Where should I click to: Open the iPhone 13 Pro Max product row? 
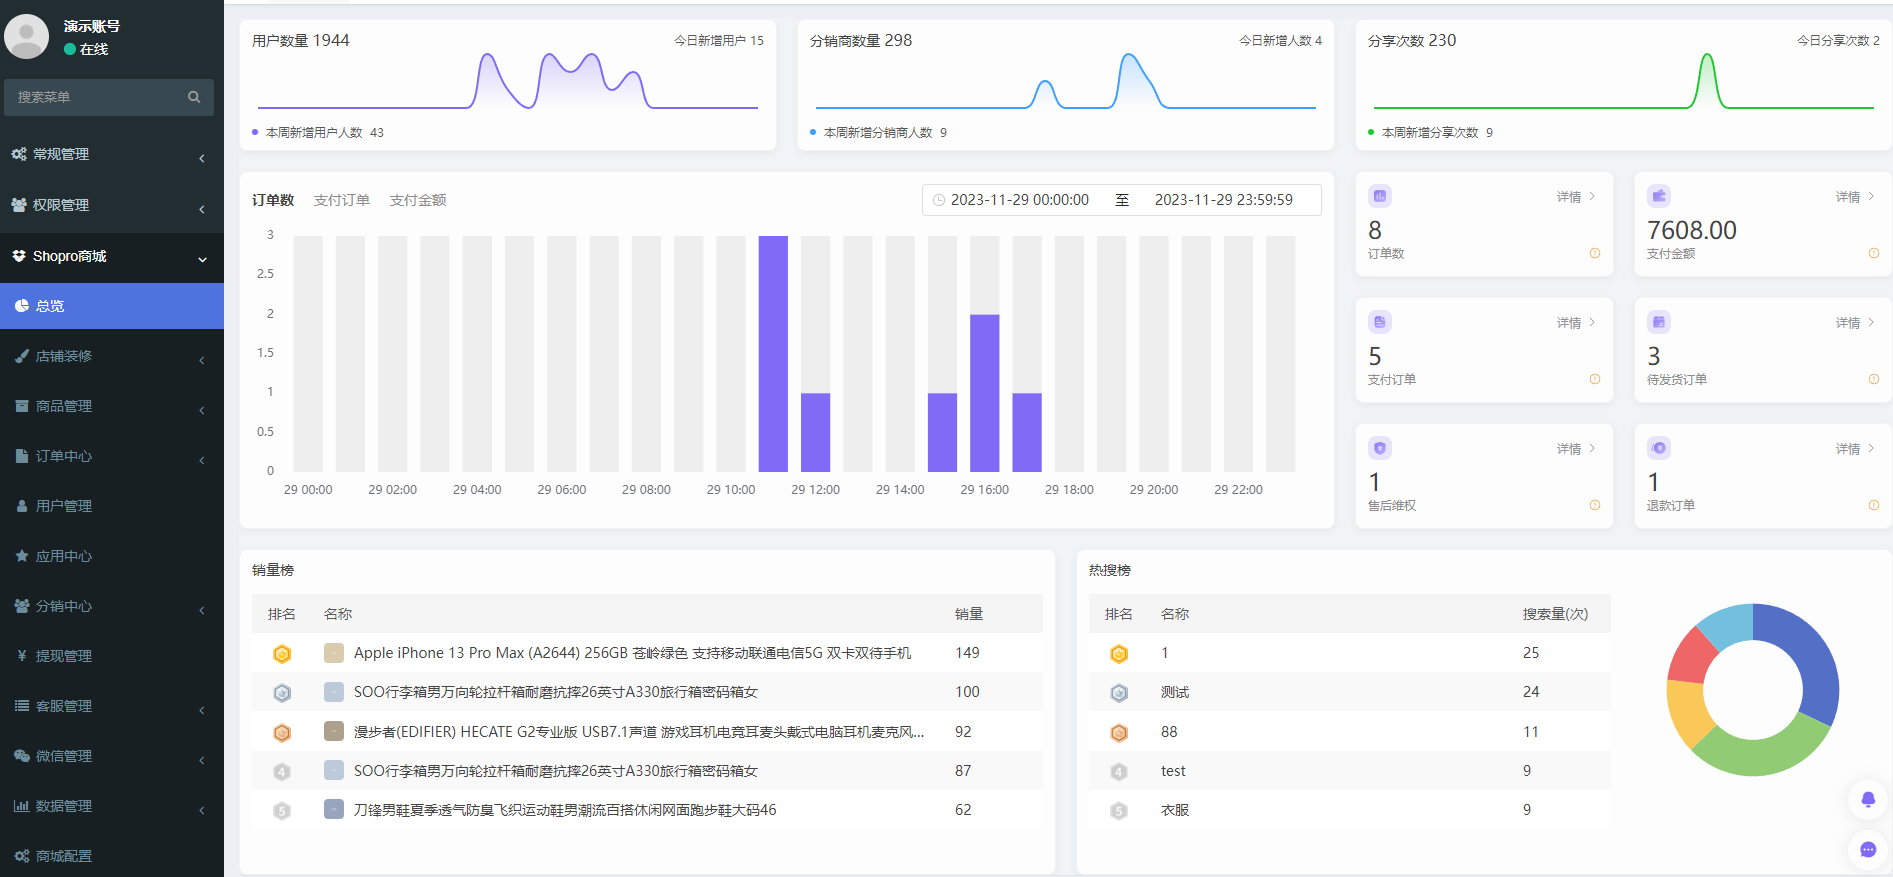click(x=632, y=653)
